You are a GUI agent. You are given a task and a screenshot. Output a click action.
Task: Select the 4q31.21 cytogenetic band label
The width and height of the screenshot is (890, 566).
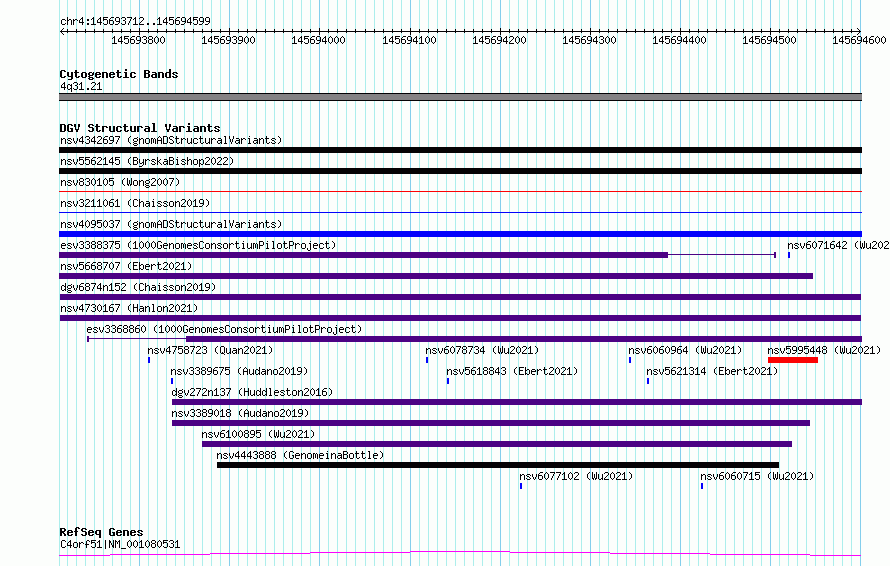81,86
